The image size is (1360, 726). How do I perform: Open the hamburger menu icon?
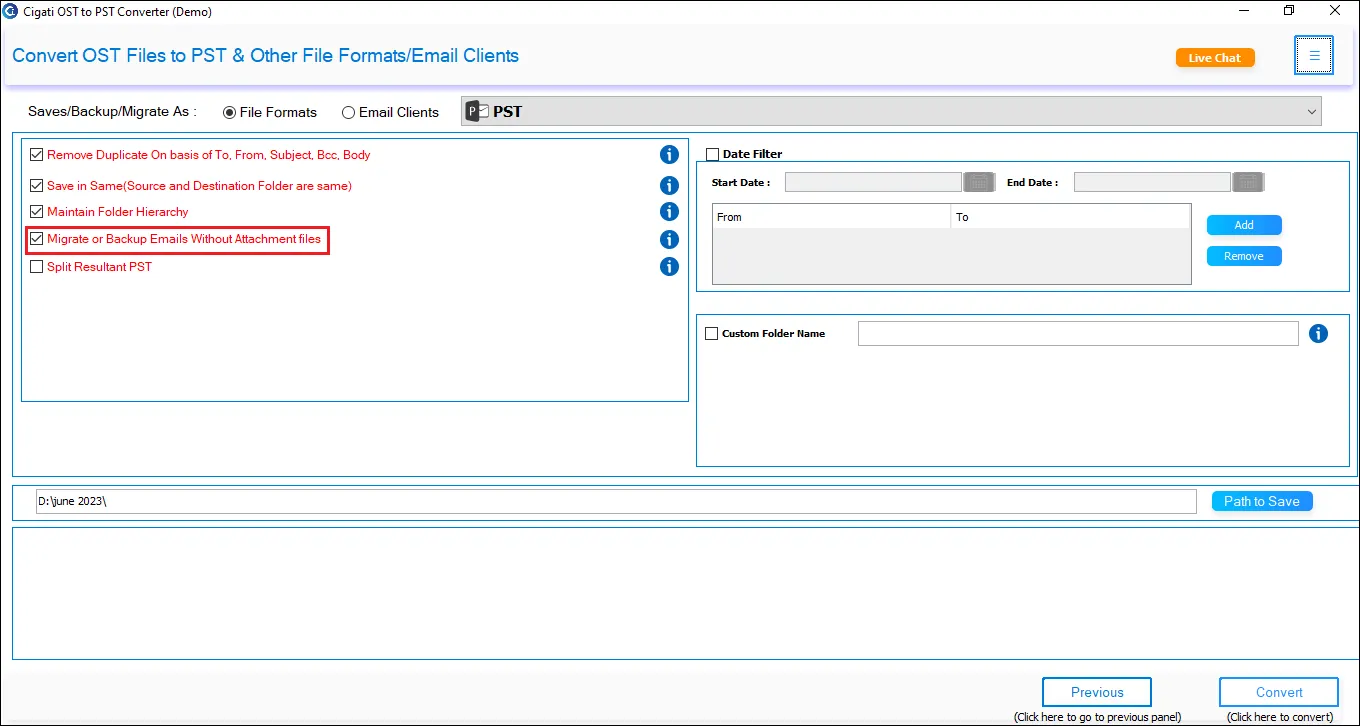tap(1314, 55)
